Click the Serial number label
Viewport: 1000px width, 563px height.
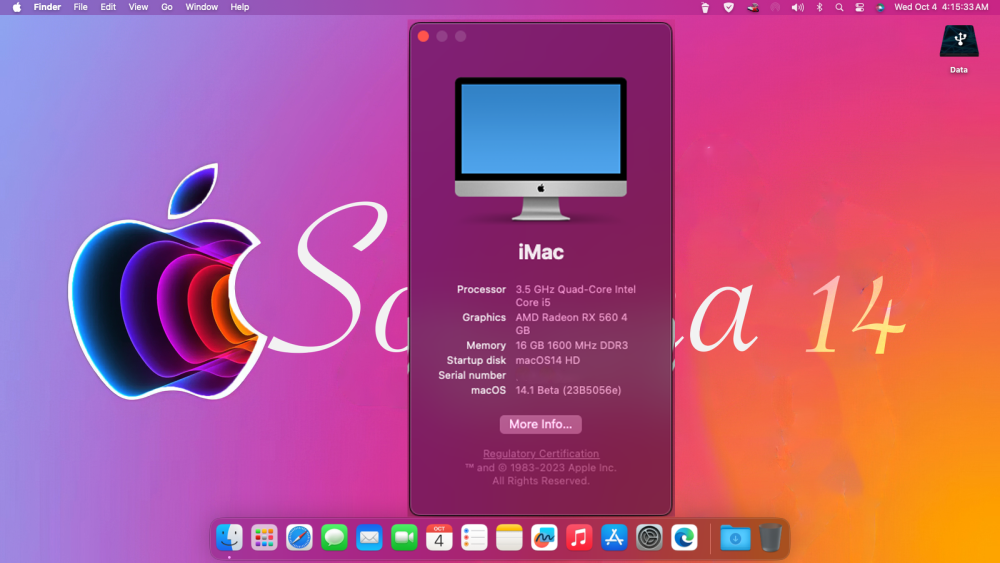point(472,375)
